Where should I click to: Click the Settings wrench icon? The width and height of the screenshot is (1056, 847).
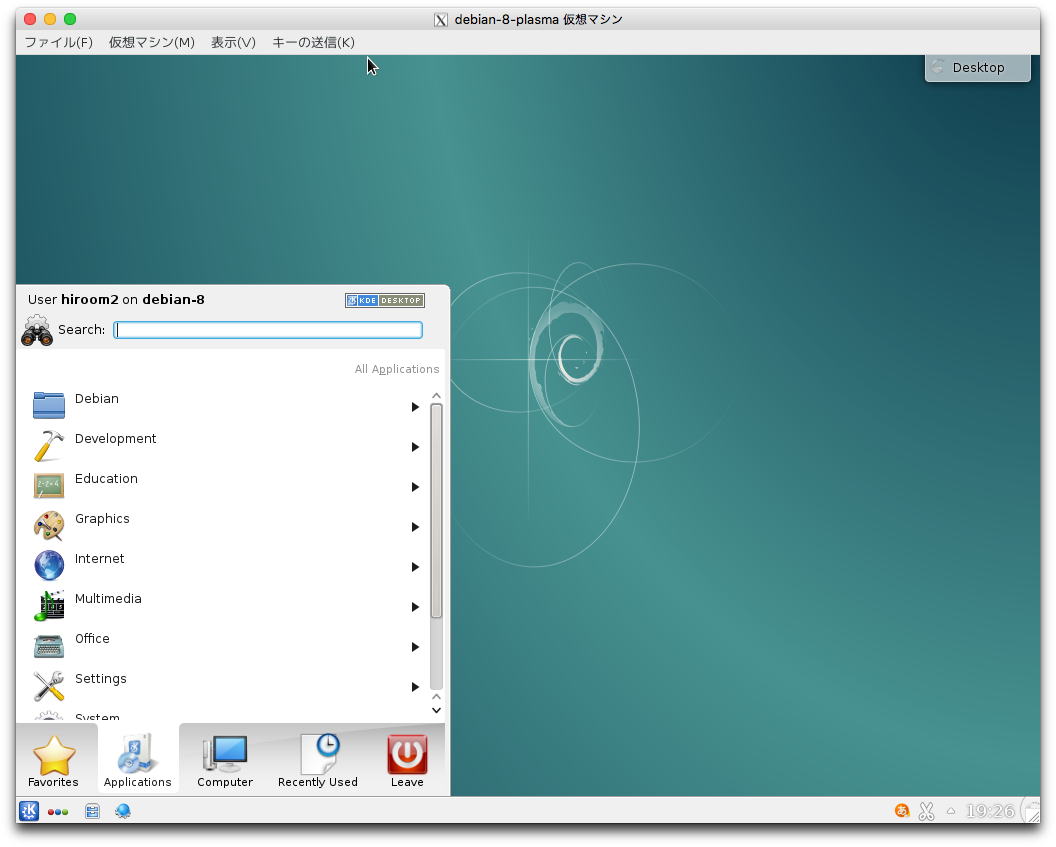[x=48, y=685]
